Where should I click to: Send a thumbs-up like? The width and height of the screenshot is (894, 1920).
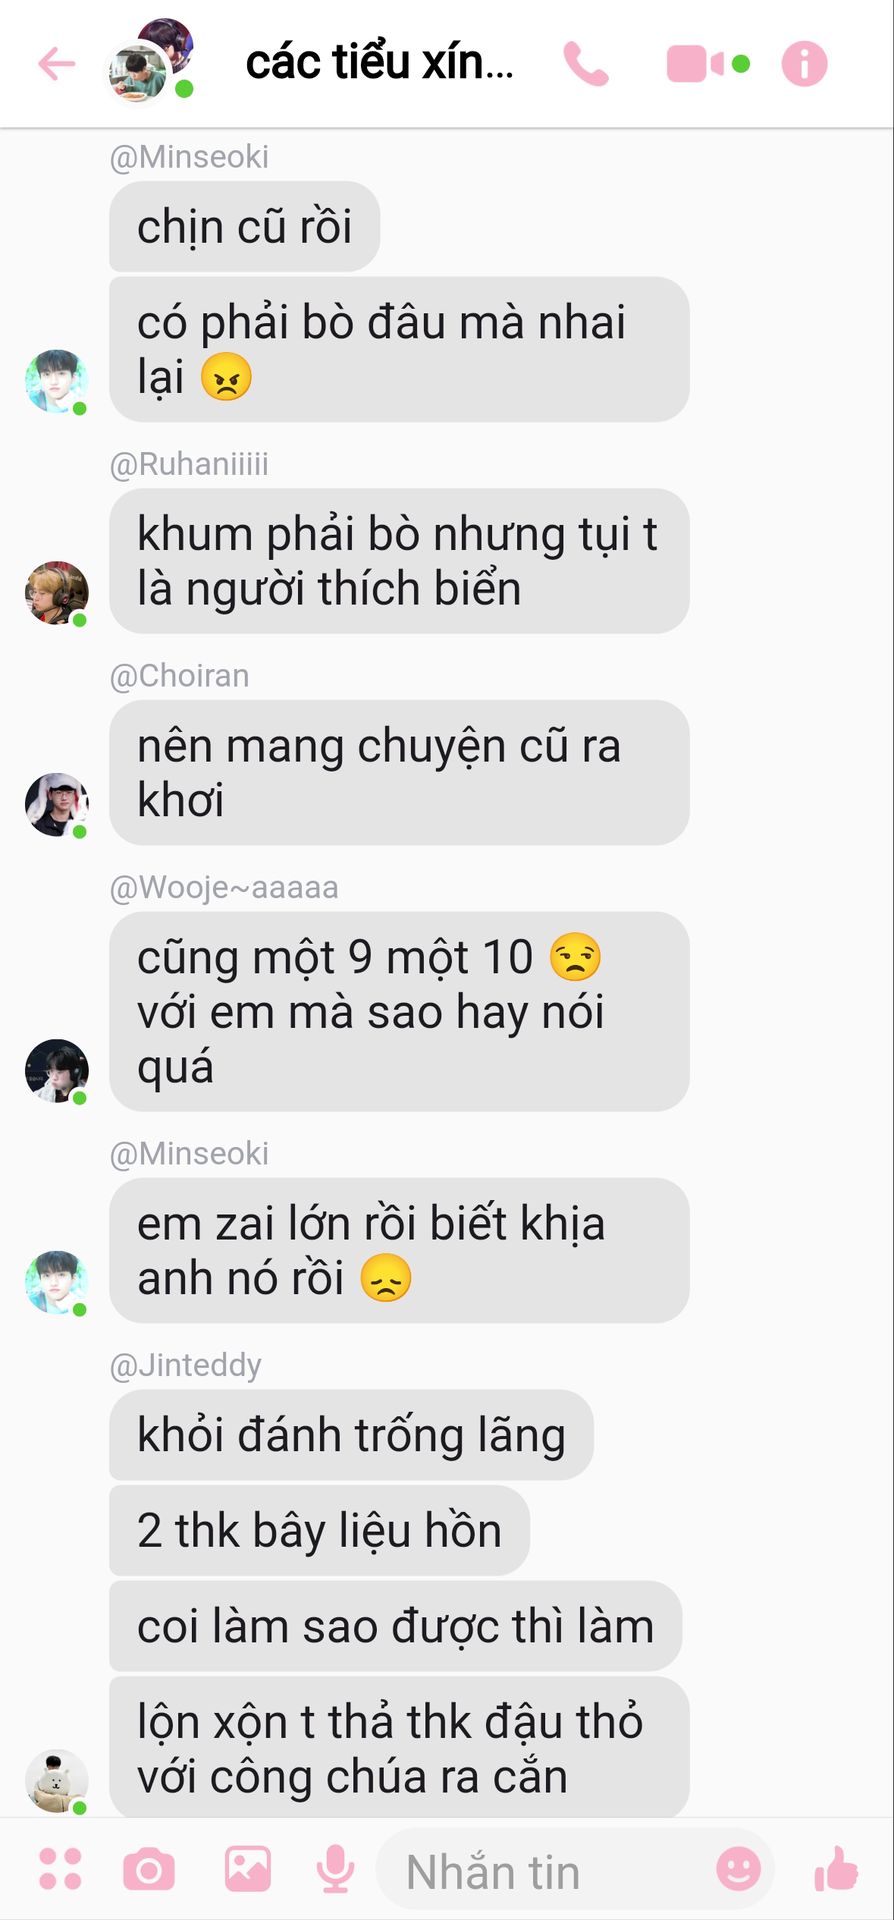tap(836, 1868)
